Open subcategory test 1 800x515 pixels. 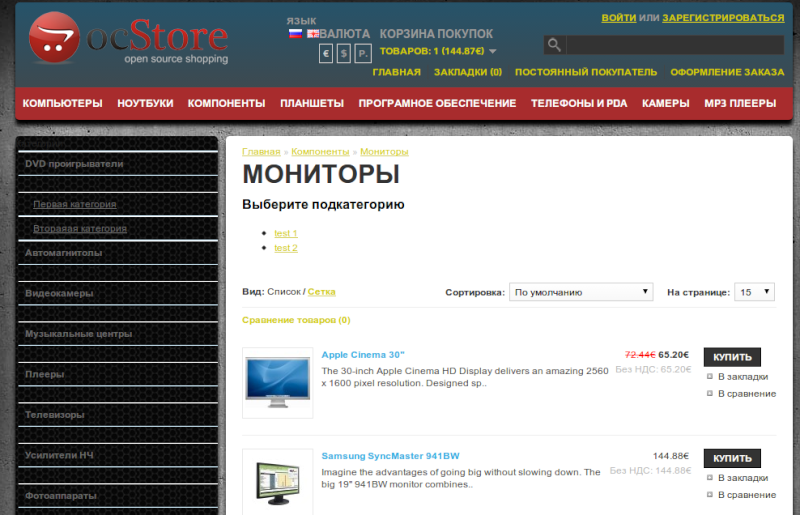click(286, 233)
